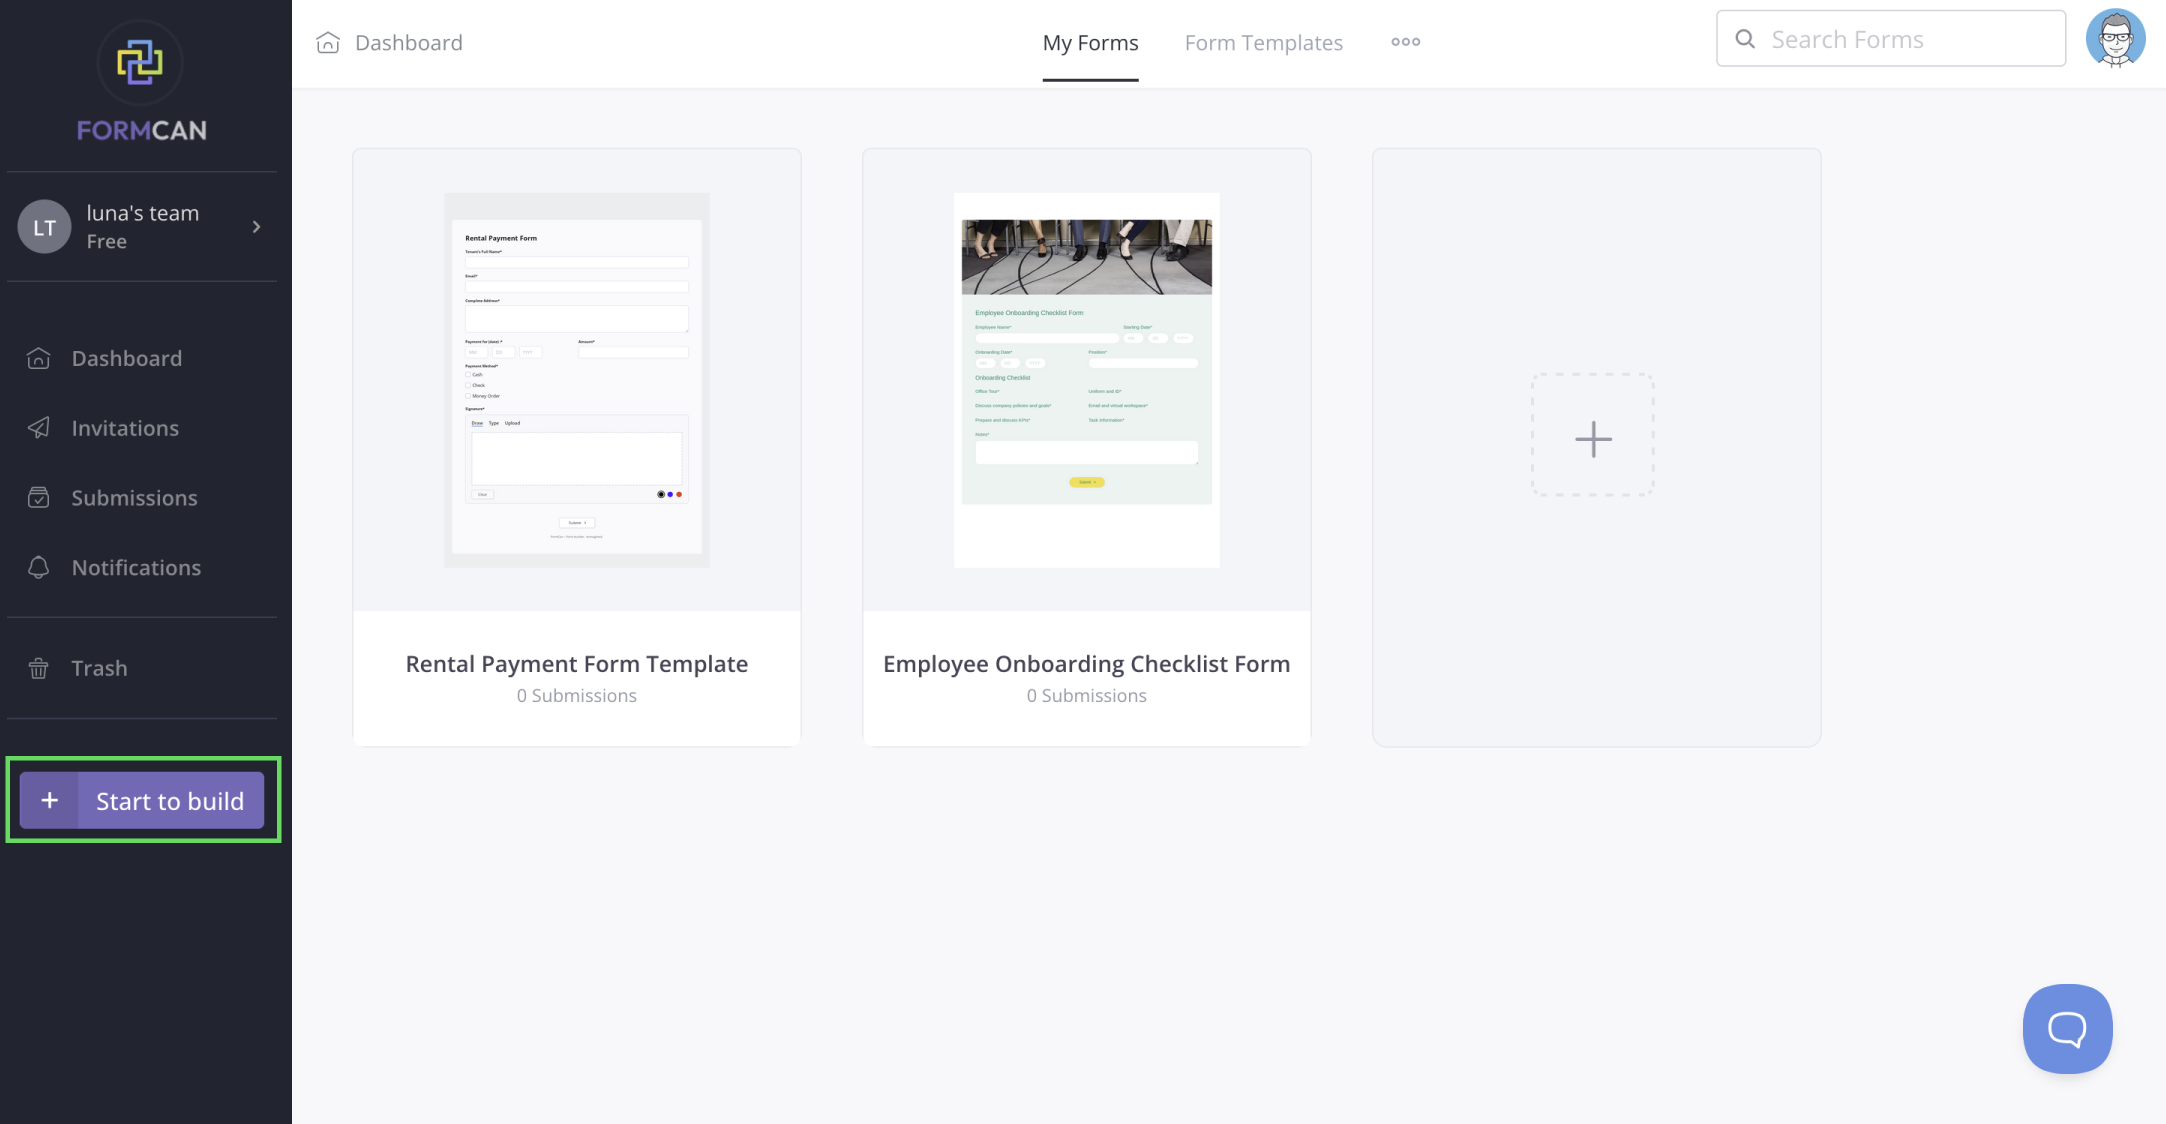Open the three-dot overflow menu
The image size is (2166, 1124).
1405,40
